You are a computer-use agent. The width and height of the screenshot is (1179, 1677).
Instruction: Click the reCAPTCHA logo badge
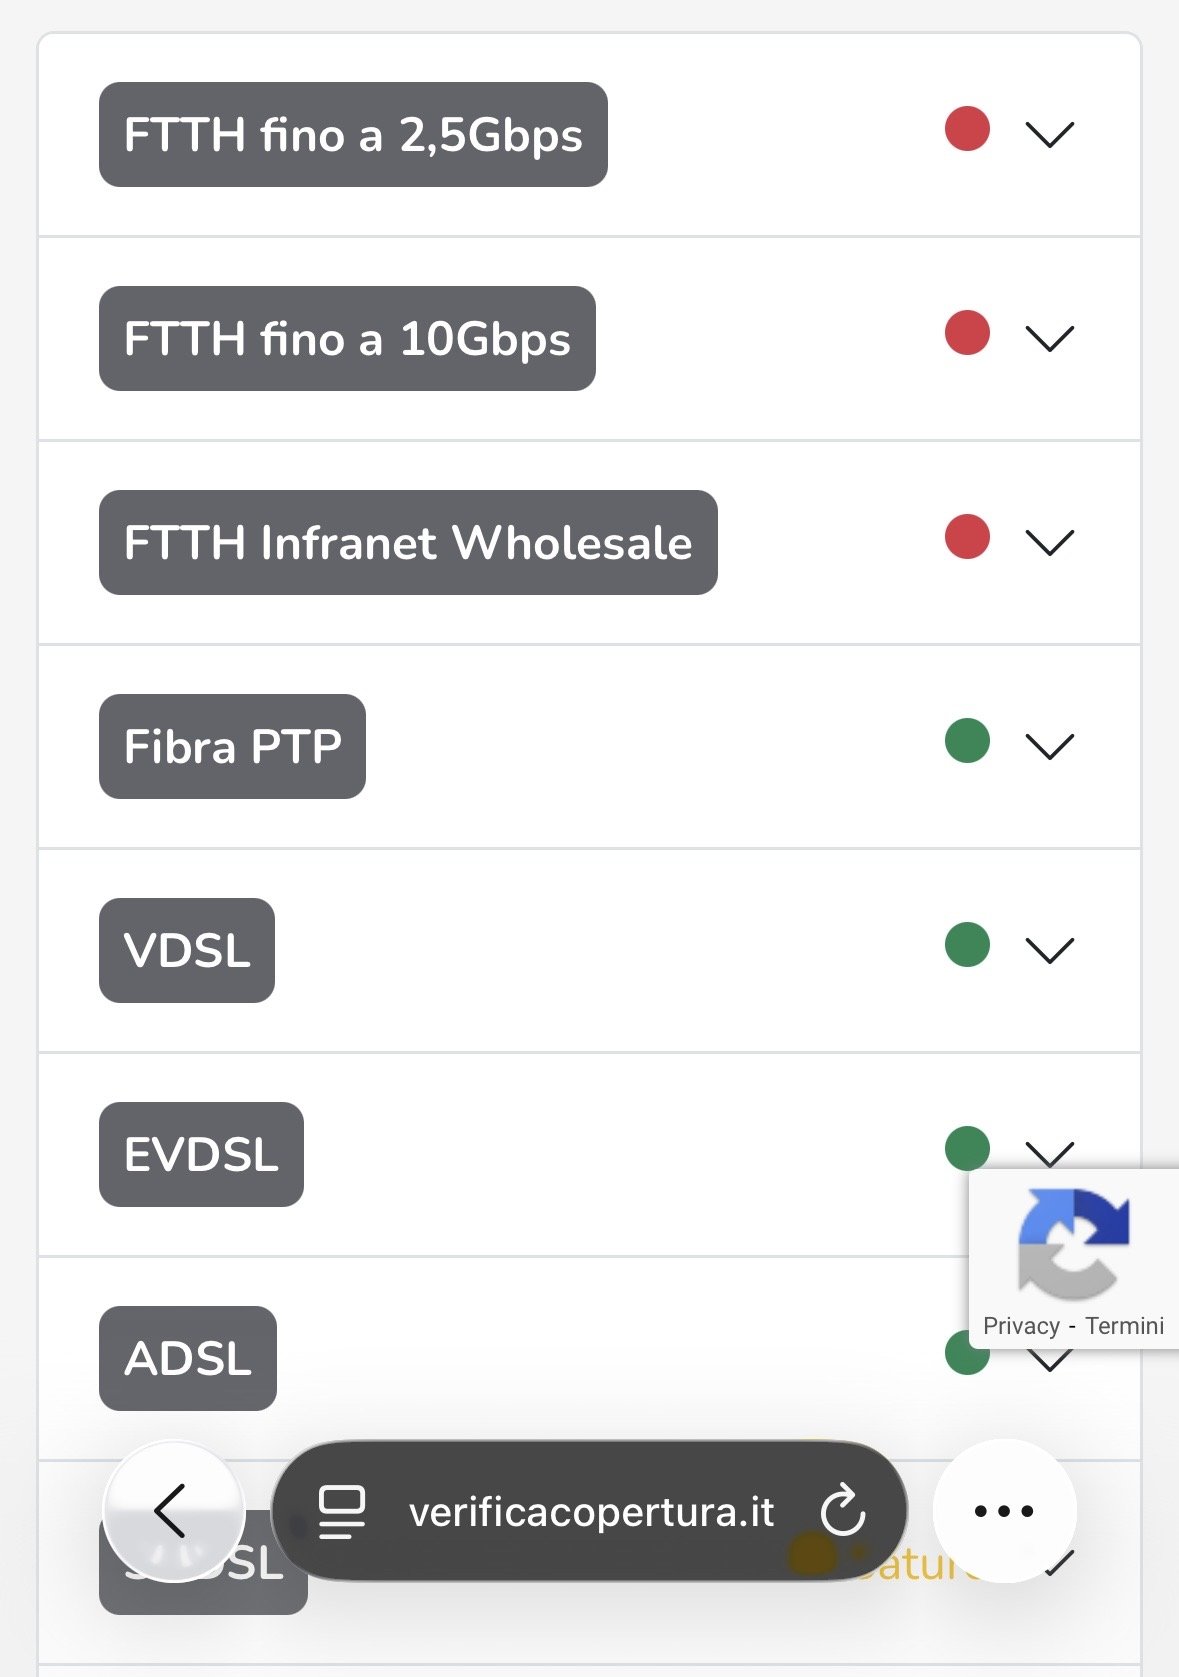coord(1073,1244)
